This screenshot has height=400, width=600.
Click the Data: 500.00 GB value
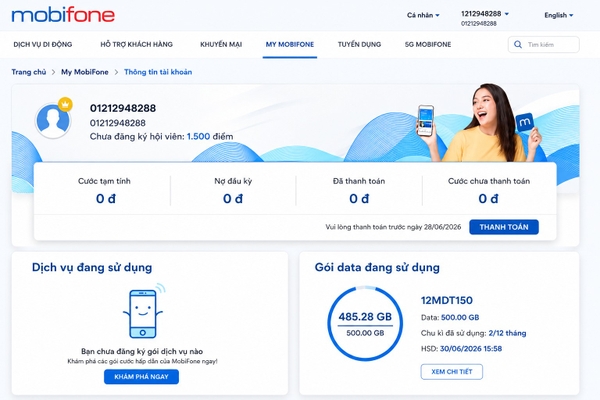[x=460, y=317]
